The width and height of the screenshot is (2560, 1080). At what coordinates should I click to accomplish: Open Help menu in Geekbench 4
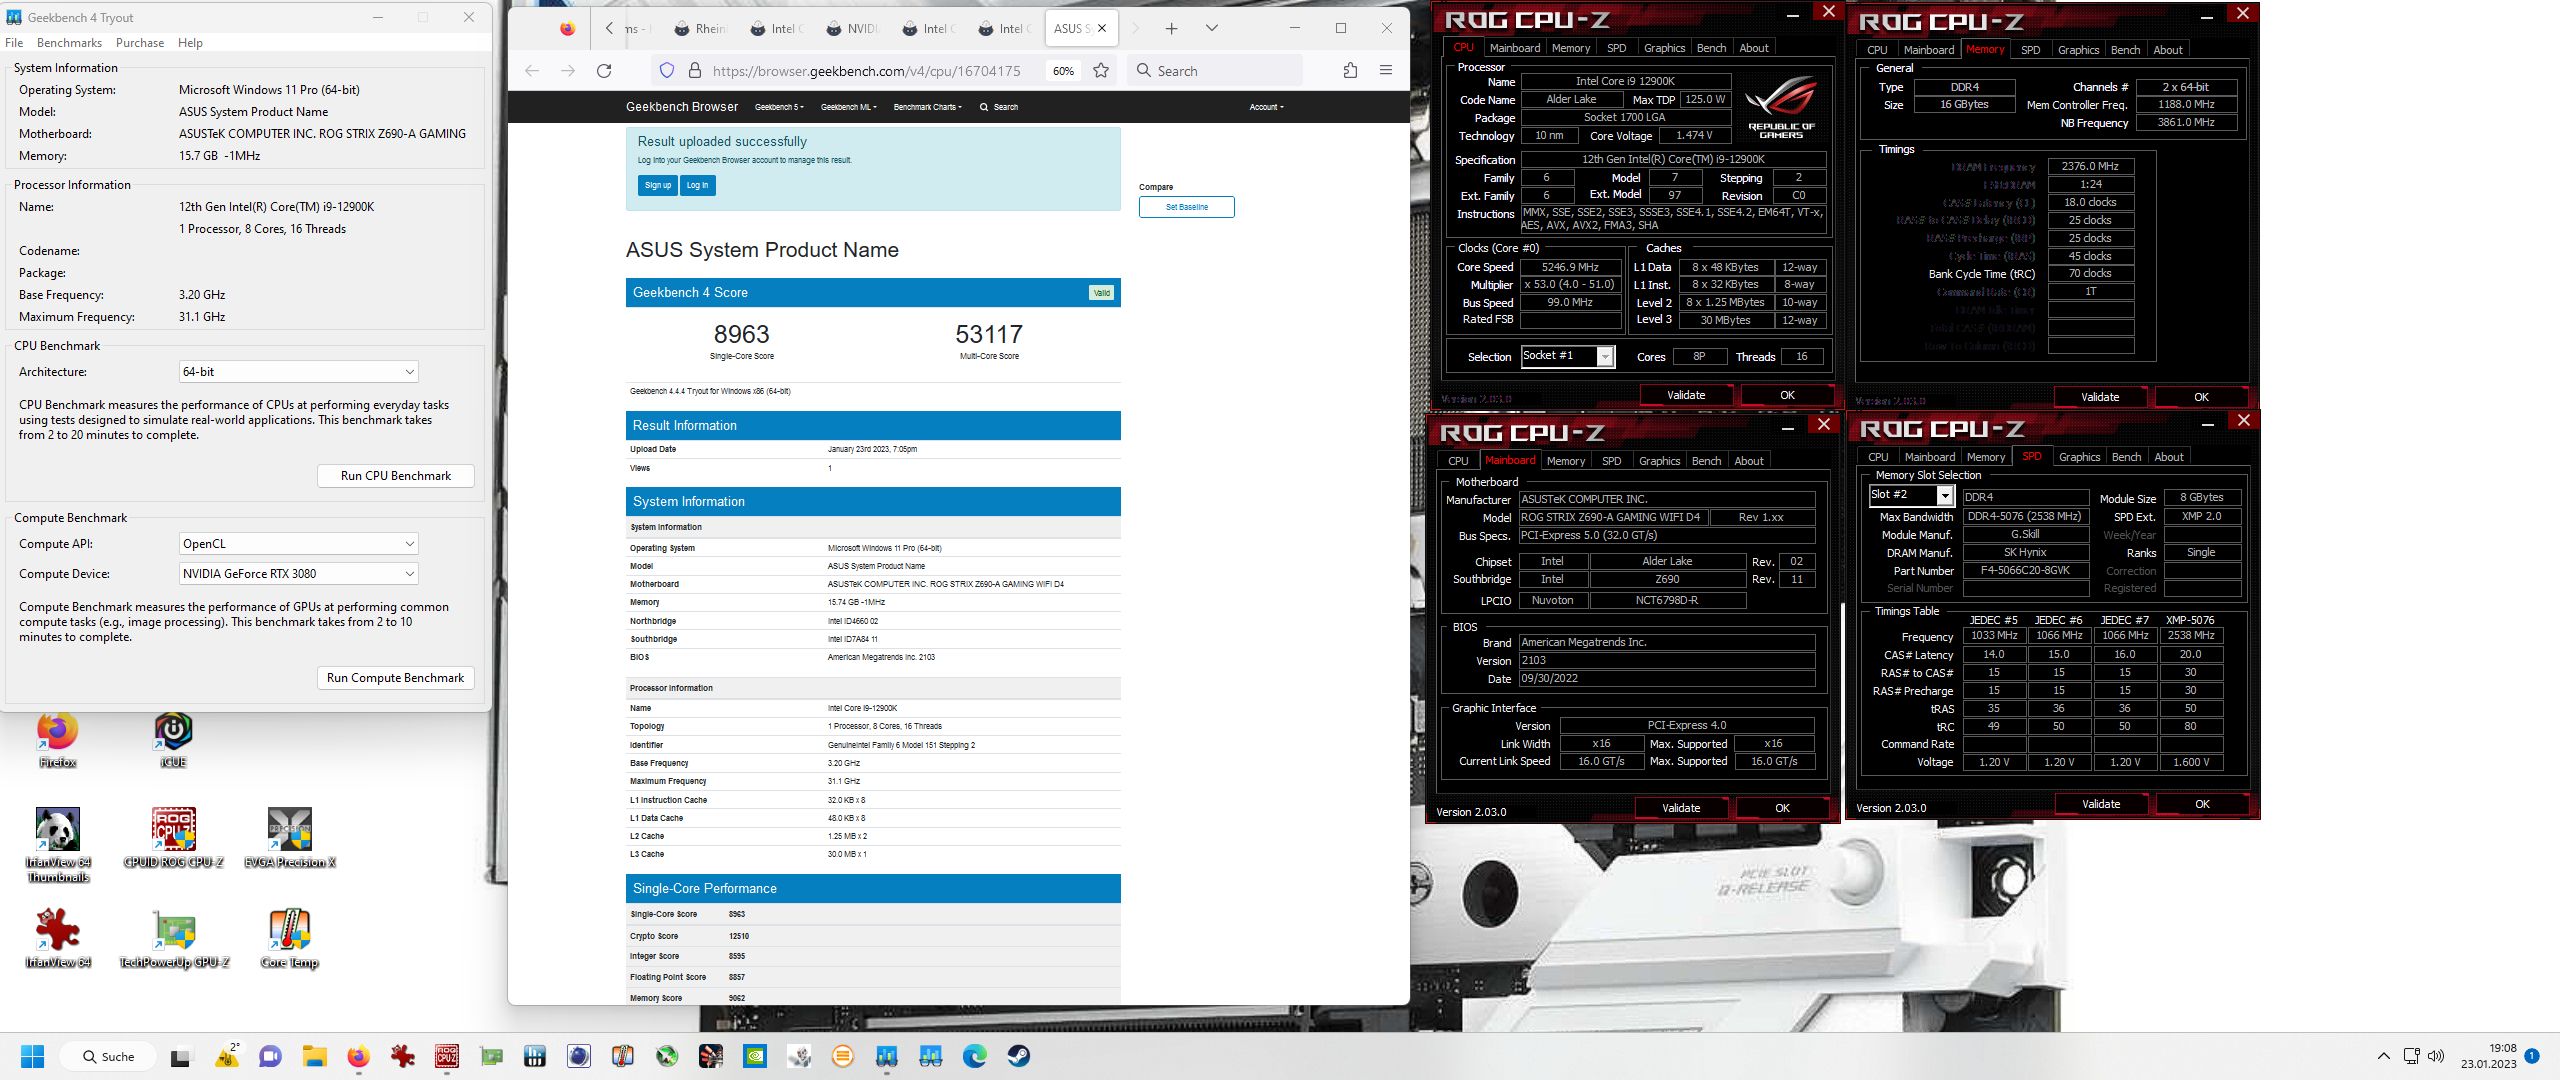pyautogui.click(x=190, y=43)
